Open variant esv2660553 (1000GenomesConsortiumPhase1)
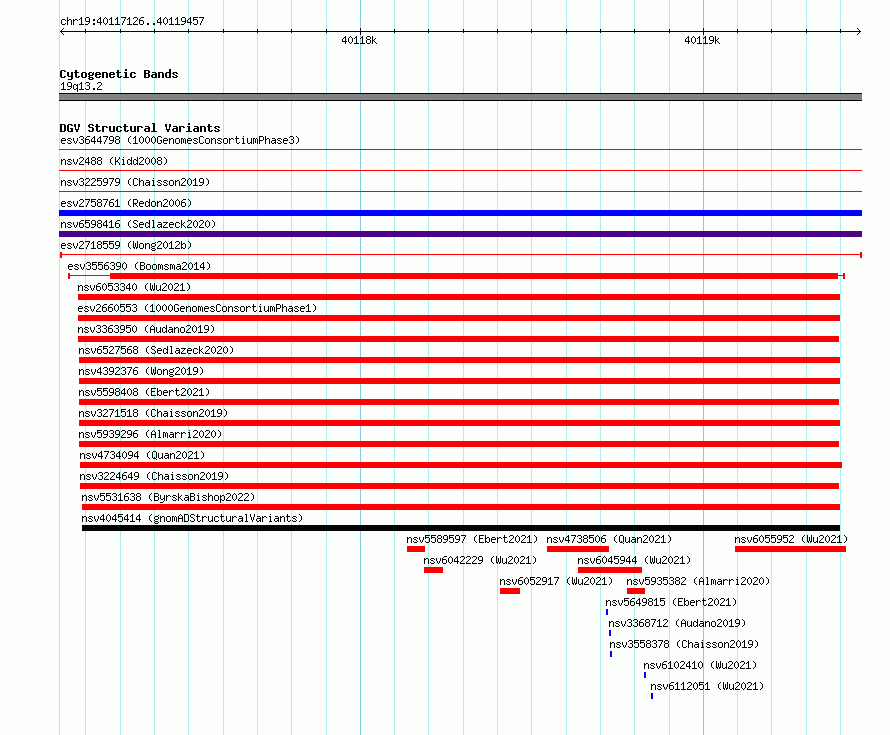Viewport: 890px width, 735px height. pyautogui.click(x=197, y=308)
